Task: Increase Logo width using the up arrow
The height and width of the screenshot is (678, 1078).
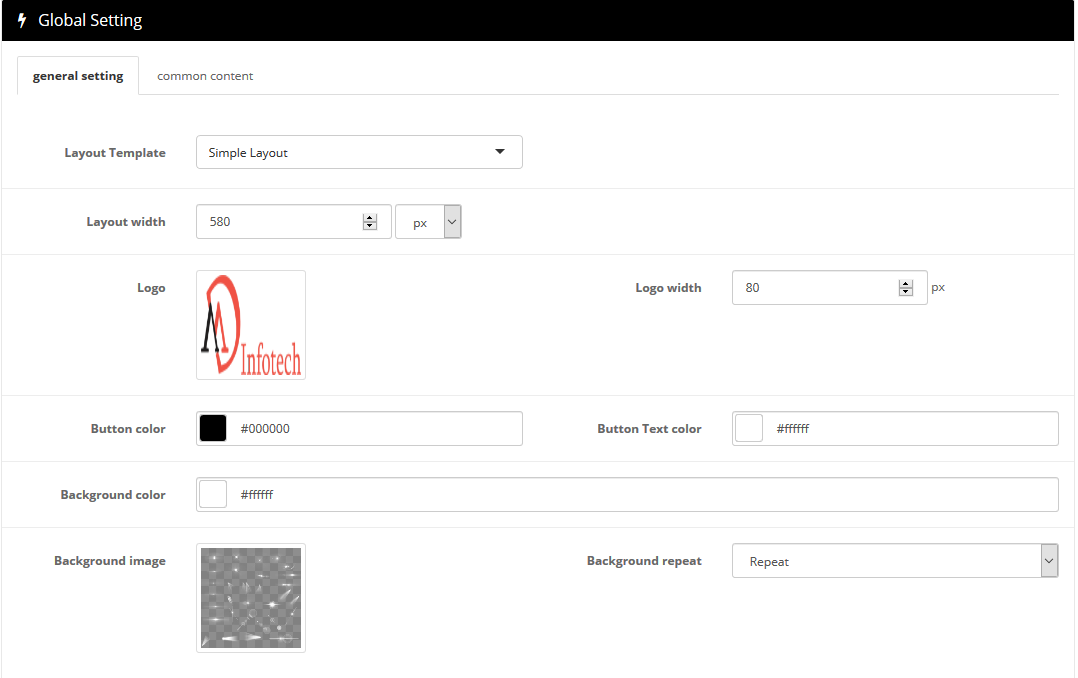Action: click(x=905, y=283)
